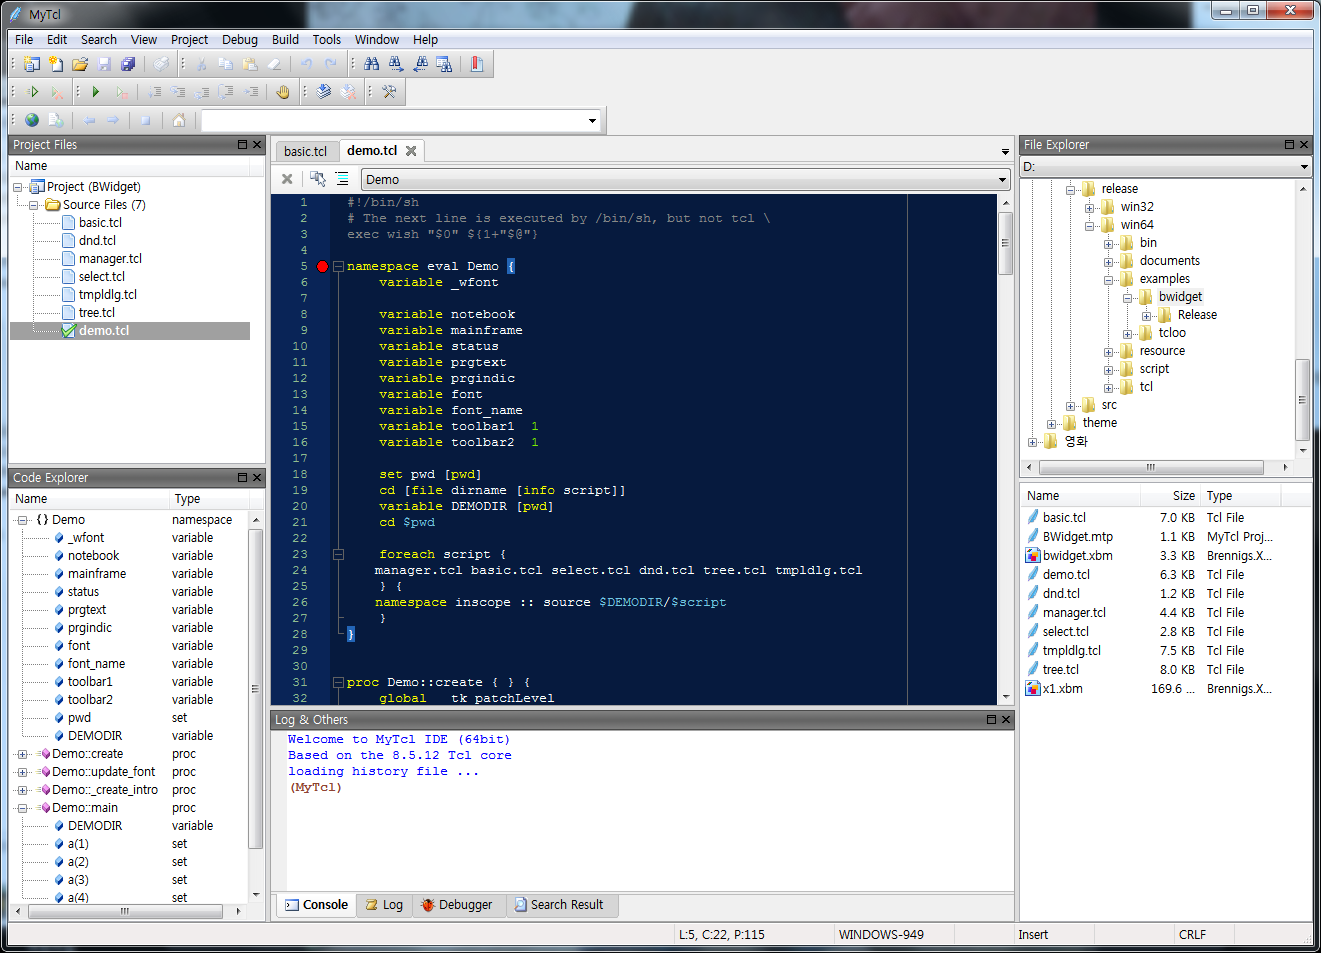Click the Home icon in navigation toolbar
The height and width of the screenshot is (953, 1321).
coord(178,120)
